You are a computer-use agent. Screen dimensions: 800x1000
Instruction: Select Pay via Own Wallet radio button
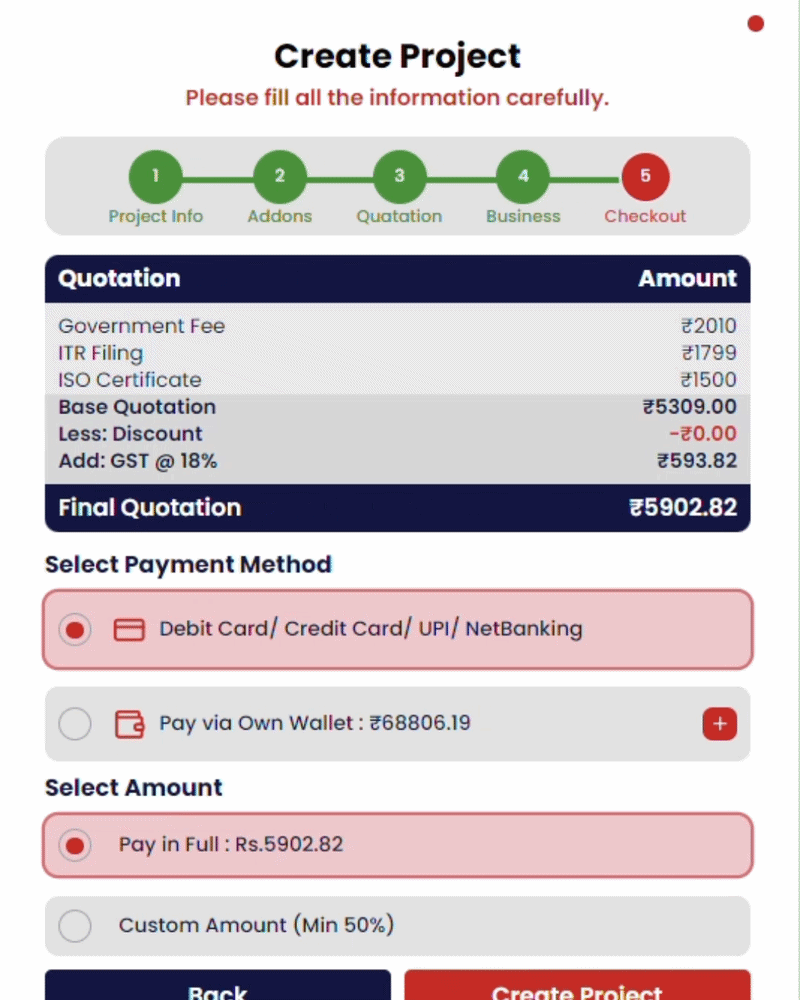click(75, 724)
